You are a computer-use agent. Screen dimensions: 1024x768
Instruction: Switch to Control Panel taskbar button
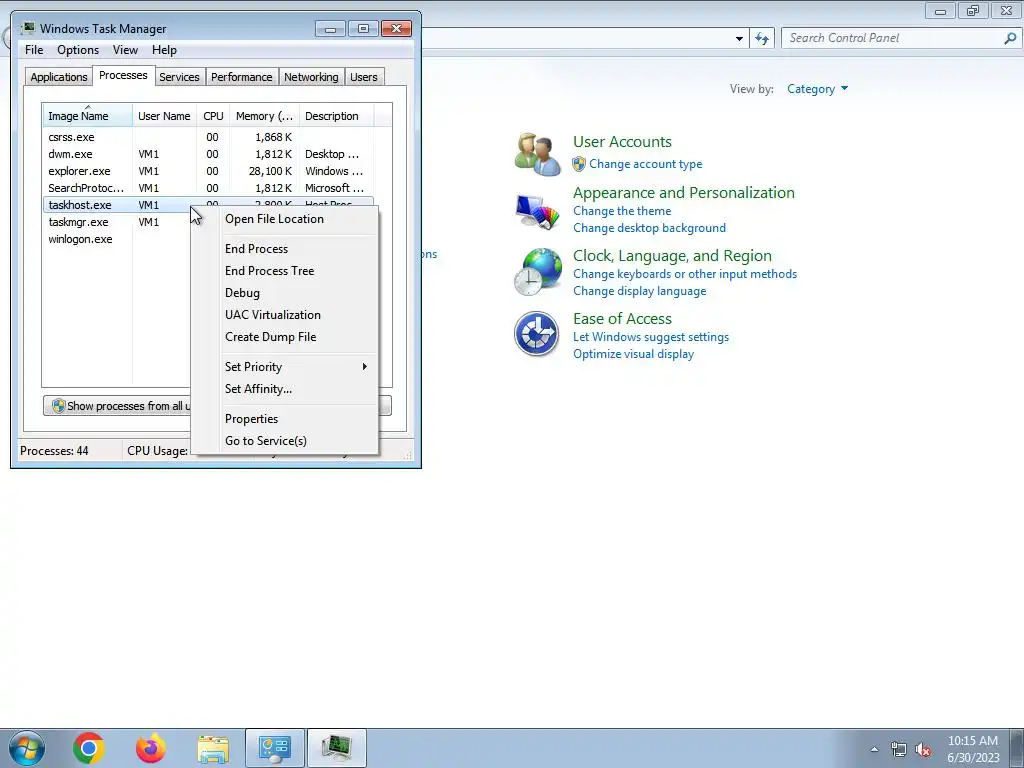274,748
